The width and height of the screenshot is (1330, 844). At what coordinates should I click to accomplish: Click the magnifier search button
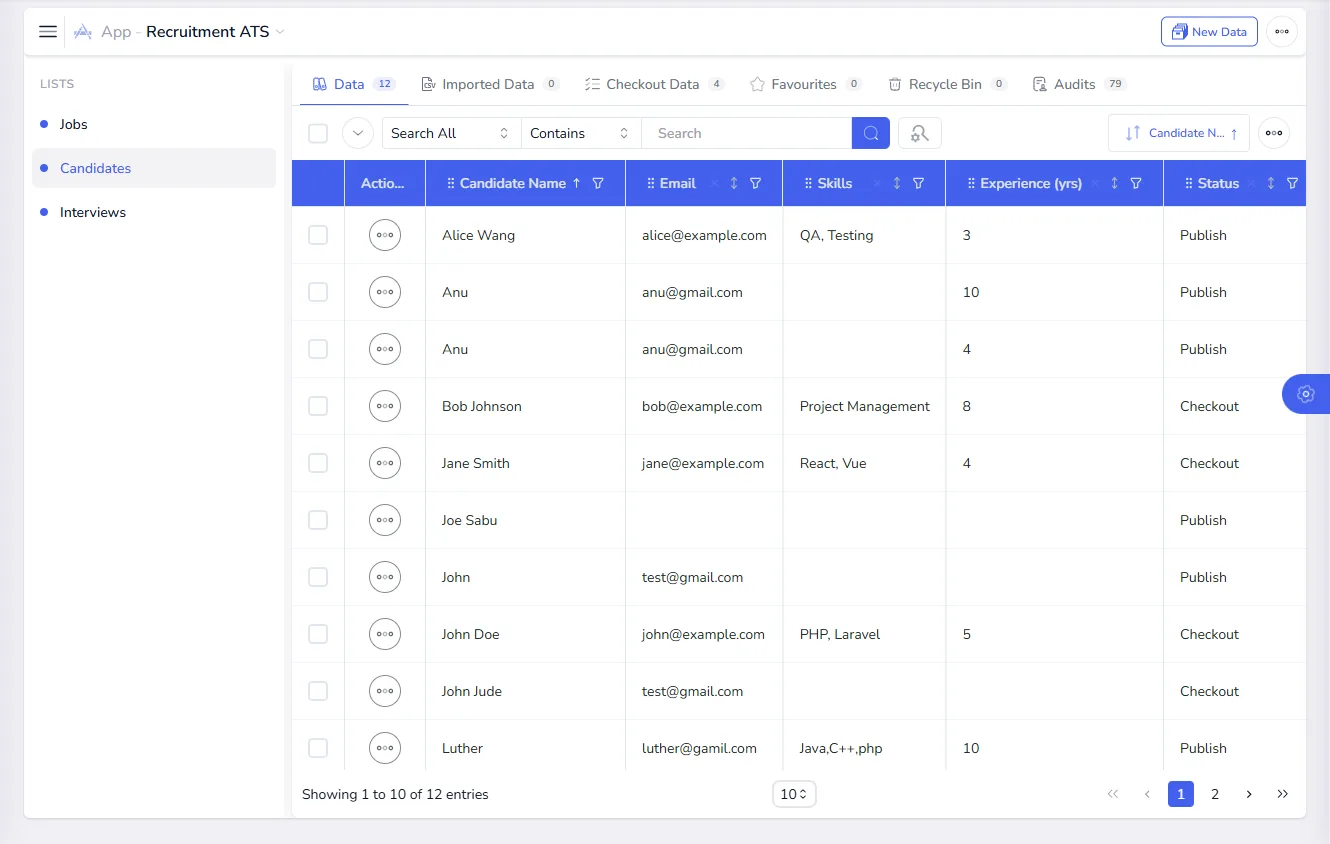(871, 133)
